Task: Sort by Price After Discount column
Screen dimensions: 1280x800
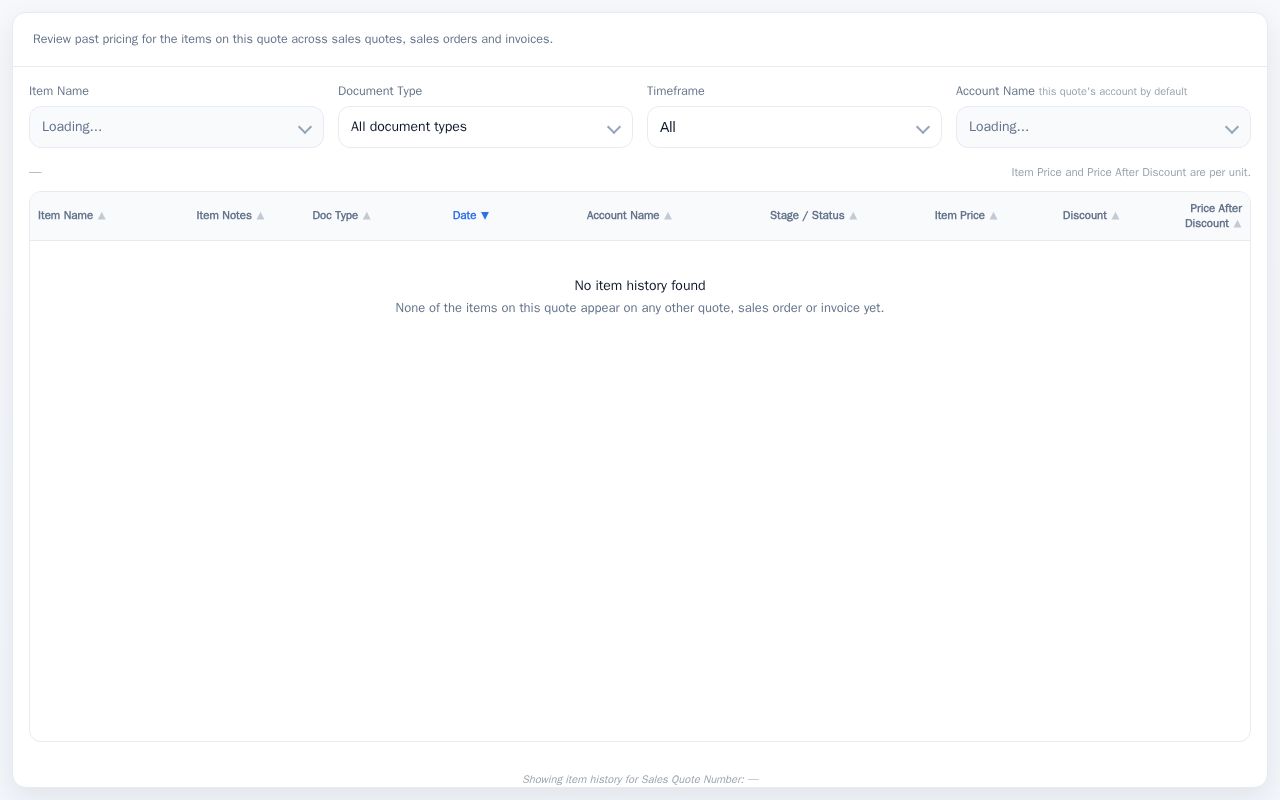Action: coord(1213,216)
